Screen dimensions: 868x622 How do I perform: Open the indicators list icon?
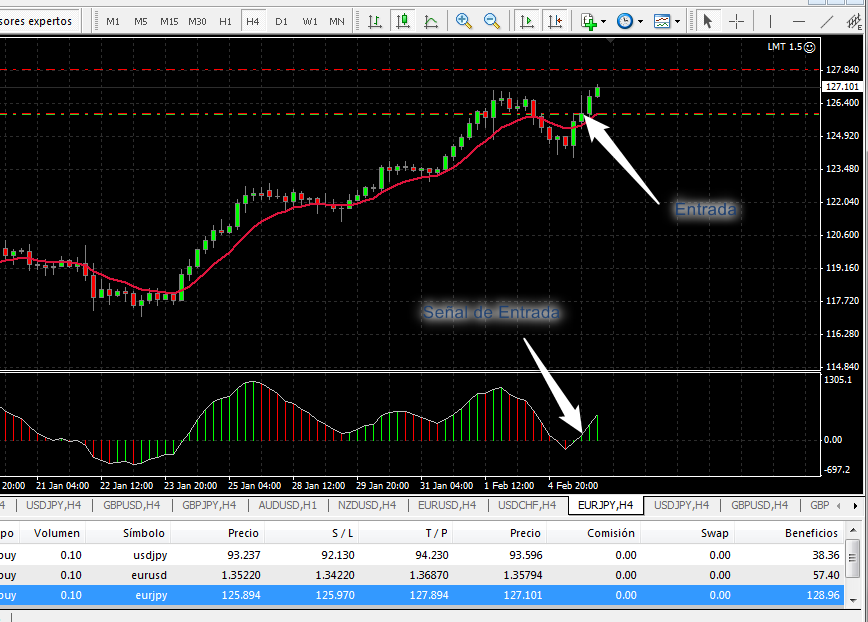(x=588, y=22)
